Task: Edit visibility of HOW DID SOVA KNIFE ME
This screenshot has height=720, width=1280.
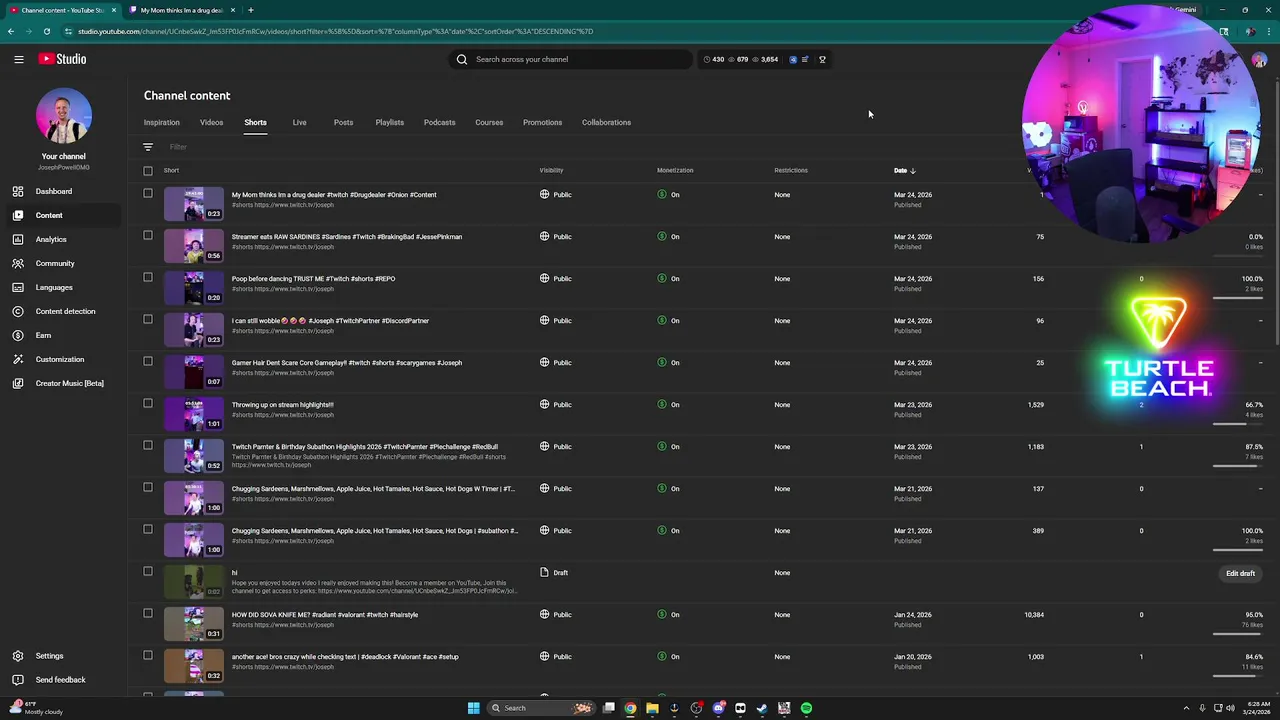Action: point(556,615)
